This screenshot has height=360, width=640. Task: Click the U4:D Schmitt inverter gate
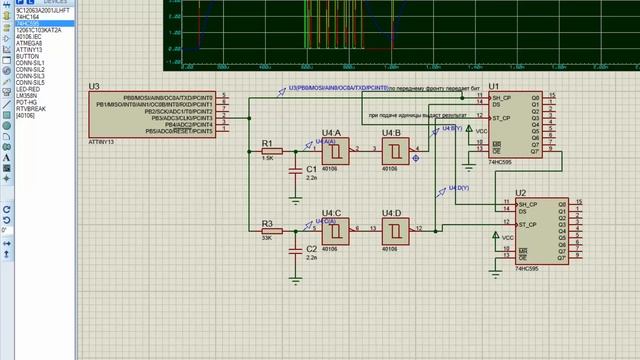tap(396, 231)
